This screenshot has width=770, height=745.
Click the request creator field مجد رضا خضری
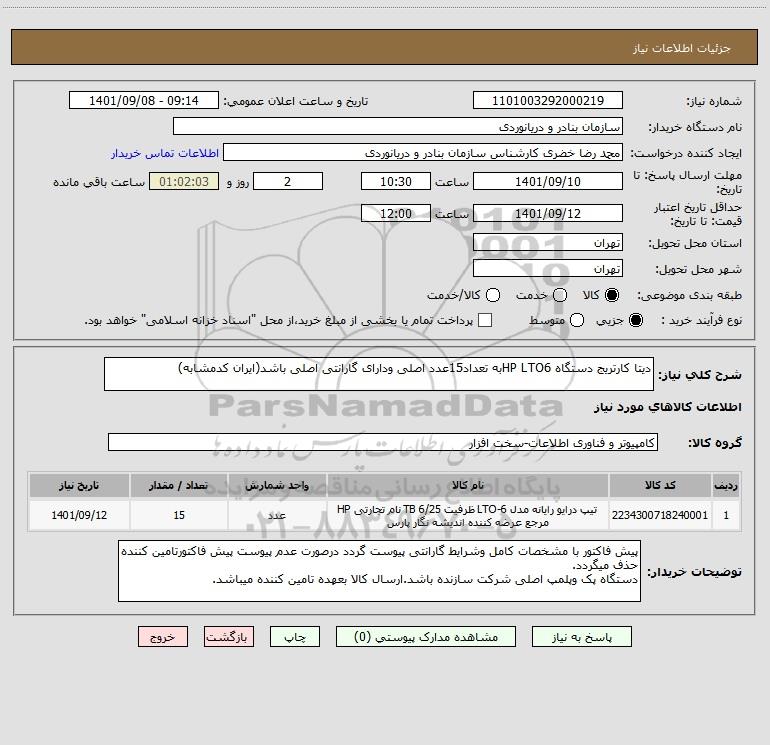coord(423,153)
